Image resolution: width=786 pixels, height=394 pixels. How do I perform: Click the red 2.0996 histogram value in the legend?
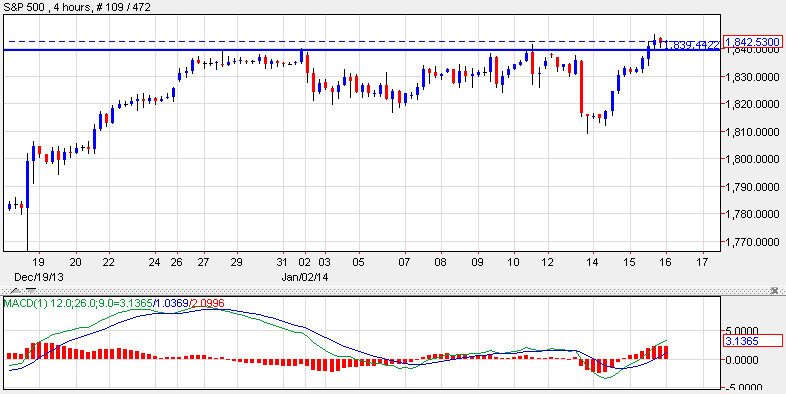(207, 303)
